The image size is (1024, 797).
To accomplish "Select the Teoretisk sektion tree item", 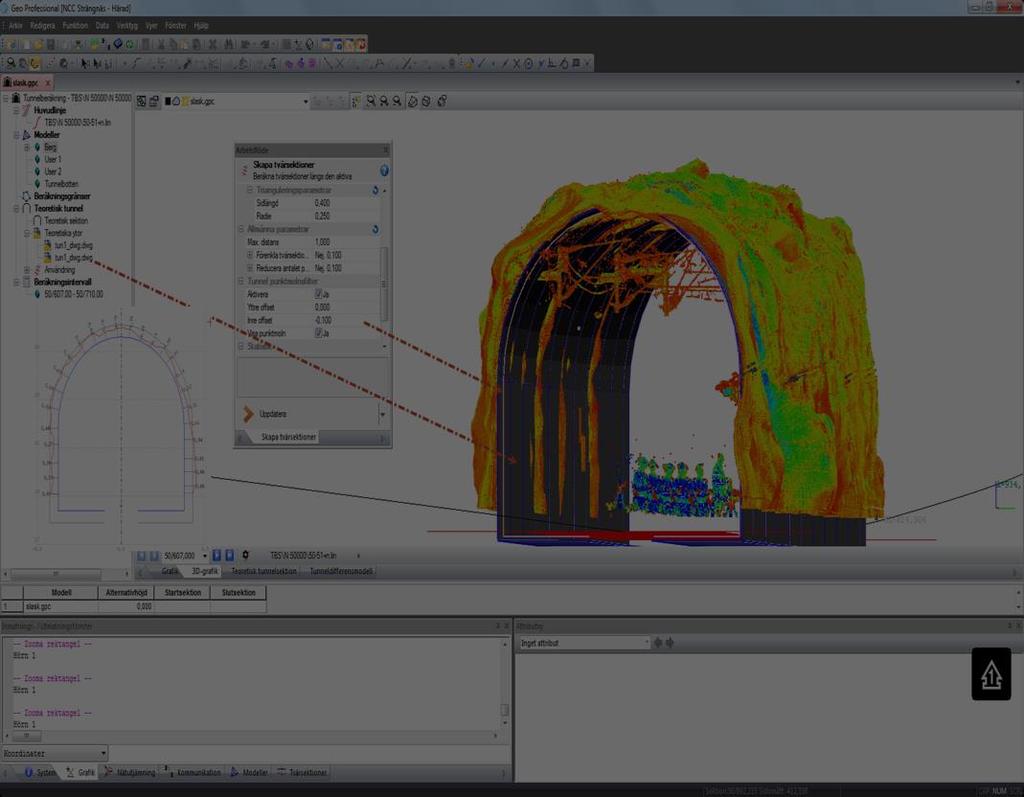I will (x=66, y=221).
